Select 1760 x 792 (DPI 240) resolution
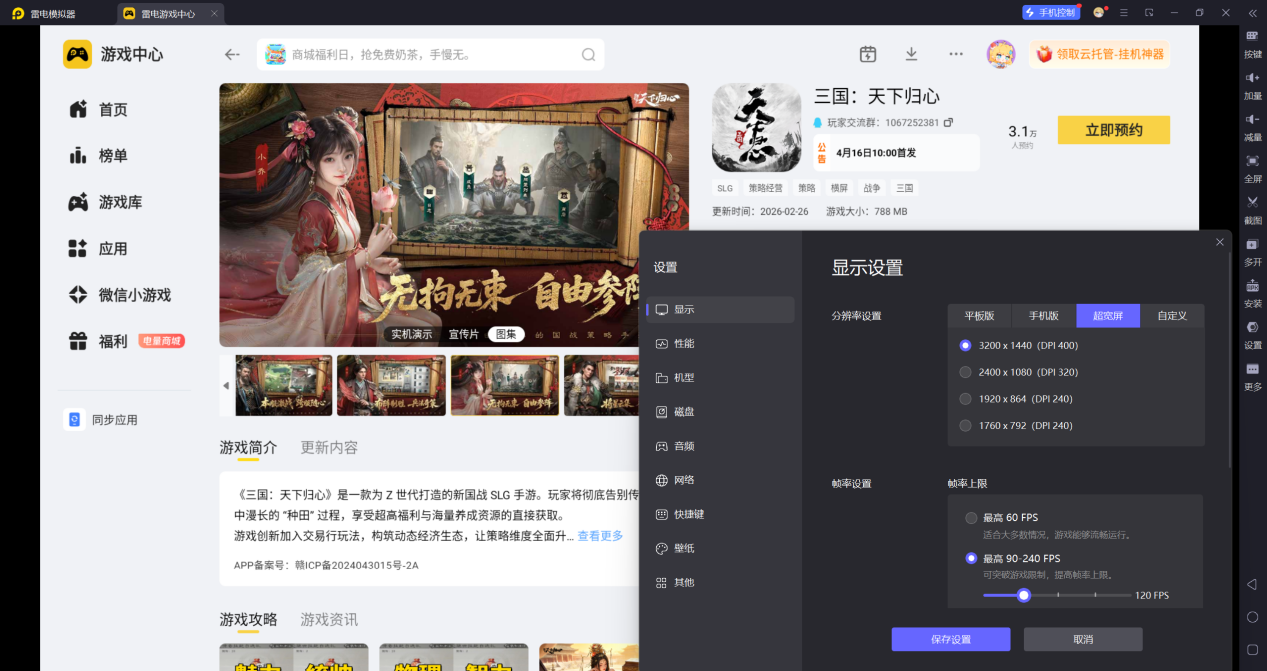The height and width of the screenshot is (671, 1267). pyautogui.click(x=1016, y=425)
